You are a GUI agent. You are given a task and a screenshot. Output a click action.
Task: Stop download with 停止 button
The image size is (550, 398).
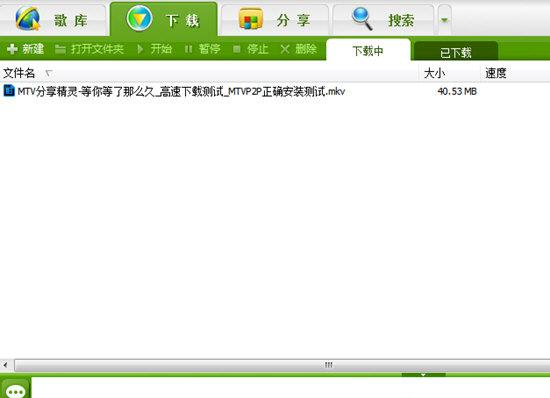pyautogui.click(x=251, y=49)
